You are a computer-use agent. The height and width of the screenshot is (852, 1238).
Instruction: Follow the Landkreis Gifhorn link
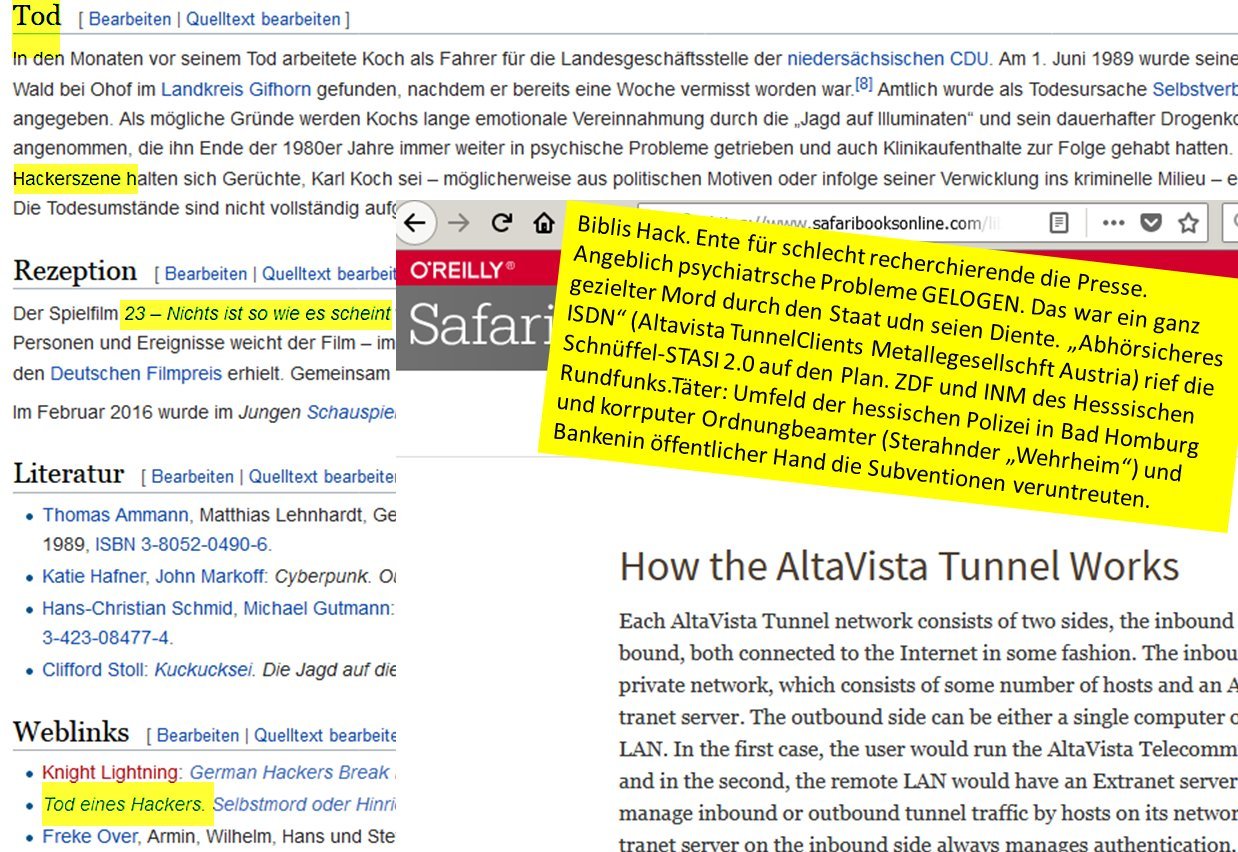[237, 90]
